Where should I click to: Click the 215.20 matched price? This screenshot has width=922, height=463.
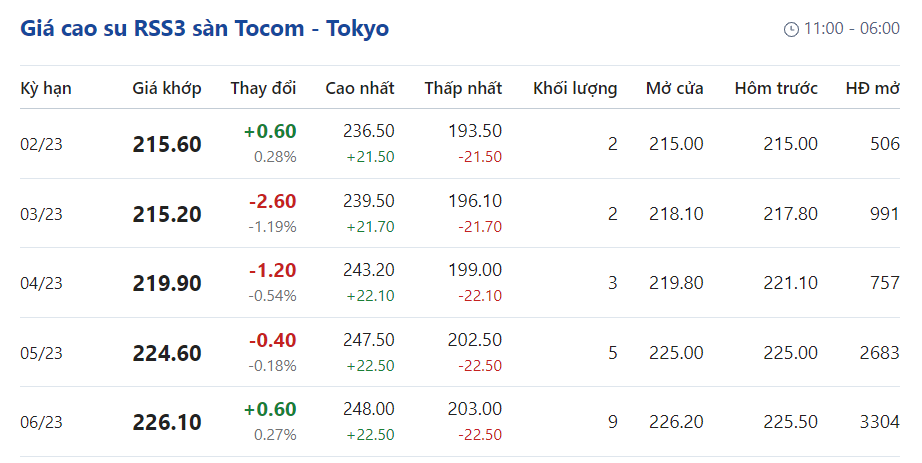pyautogui.click(x=167, y=214)
